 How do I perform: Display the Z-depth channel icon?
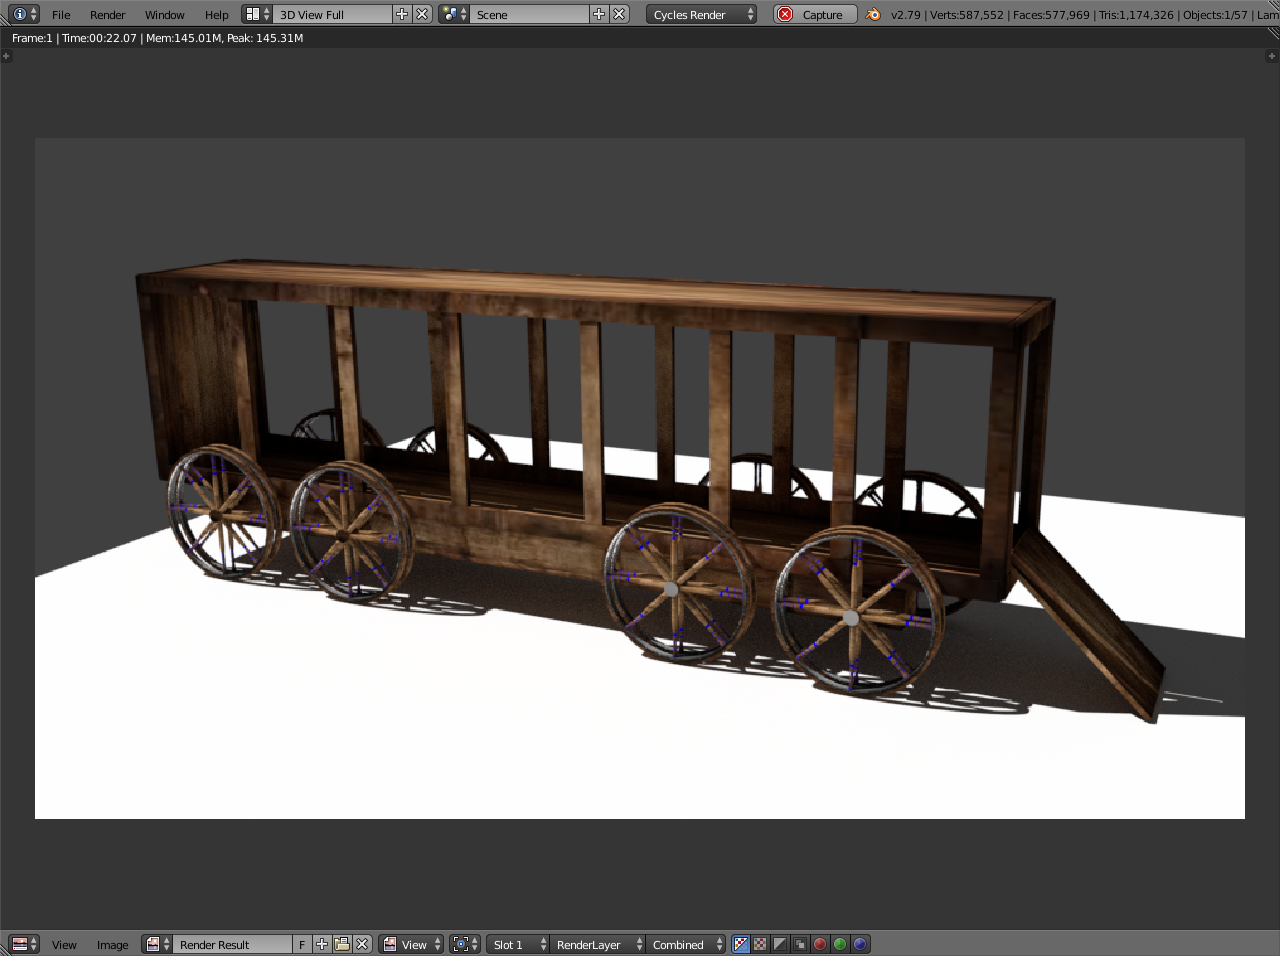[798, 944]
